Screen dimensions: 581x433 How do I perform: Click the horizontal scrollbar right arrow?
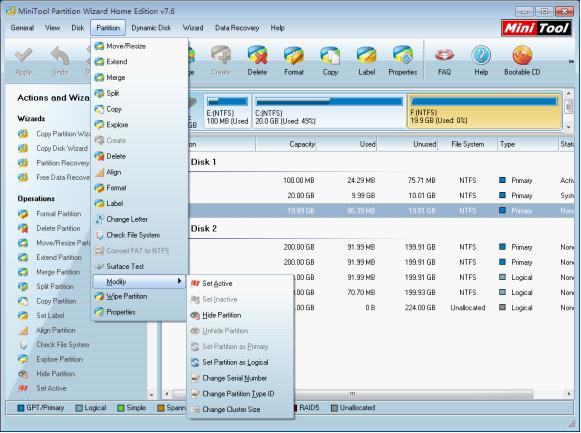569,394
